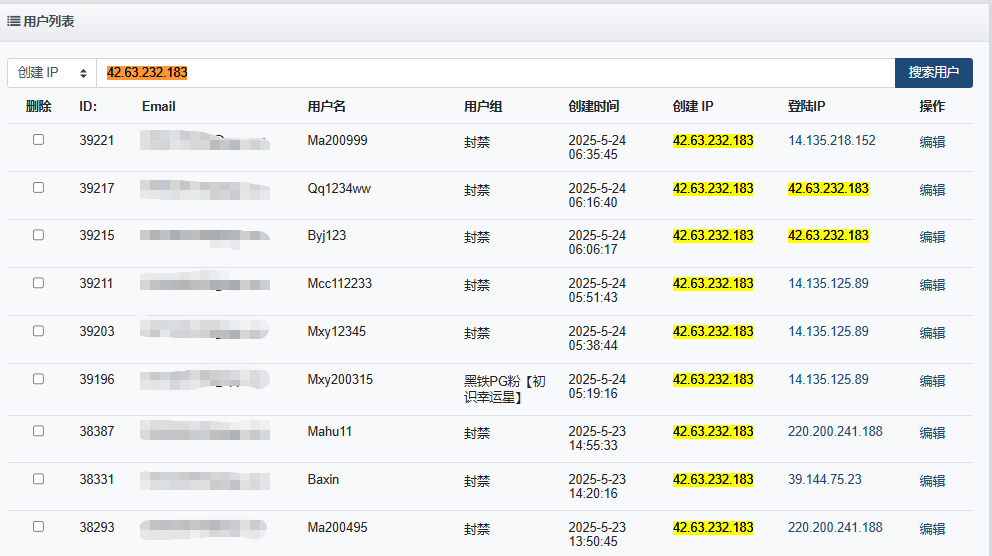Viewport: 992px width, 556px height.
Task: Click login IP 220.200.241.188 for Mahu11
Action: click(835, 432)
